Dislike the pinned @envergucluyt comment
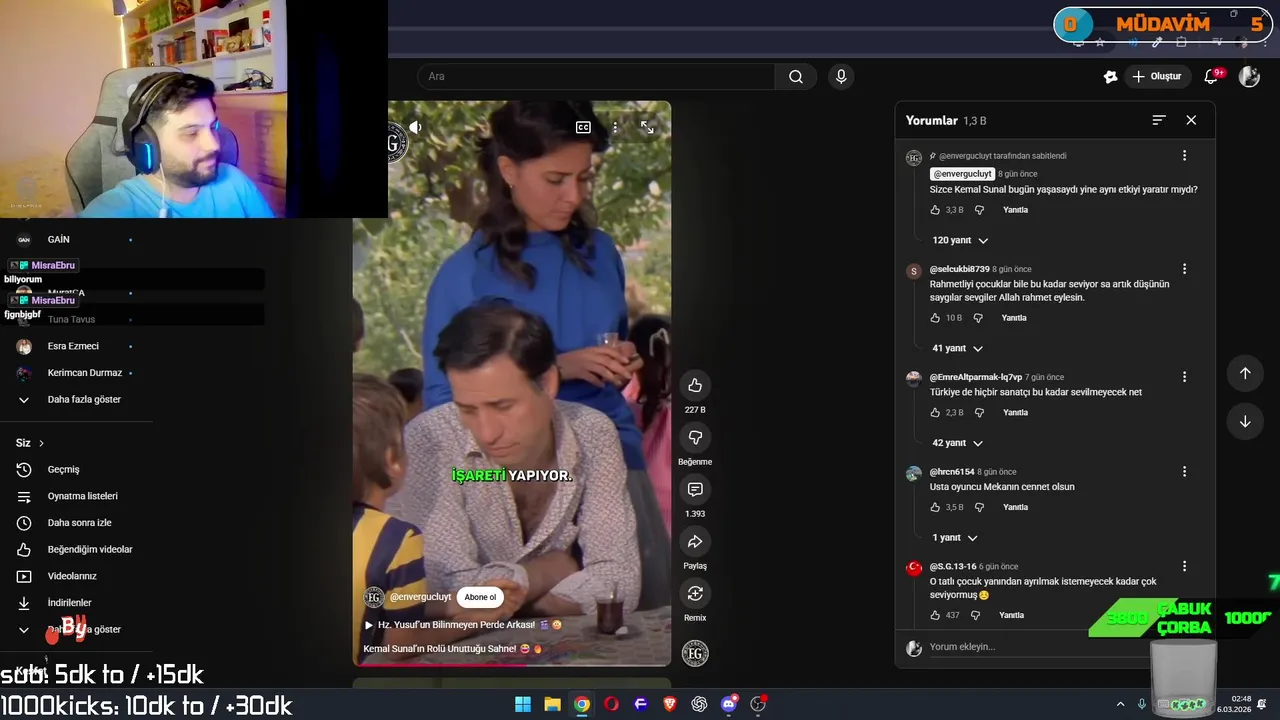 pos(979,210)
